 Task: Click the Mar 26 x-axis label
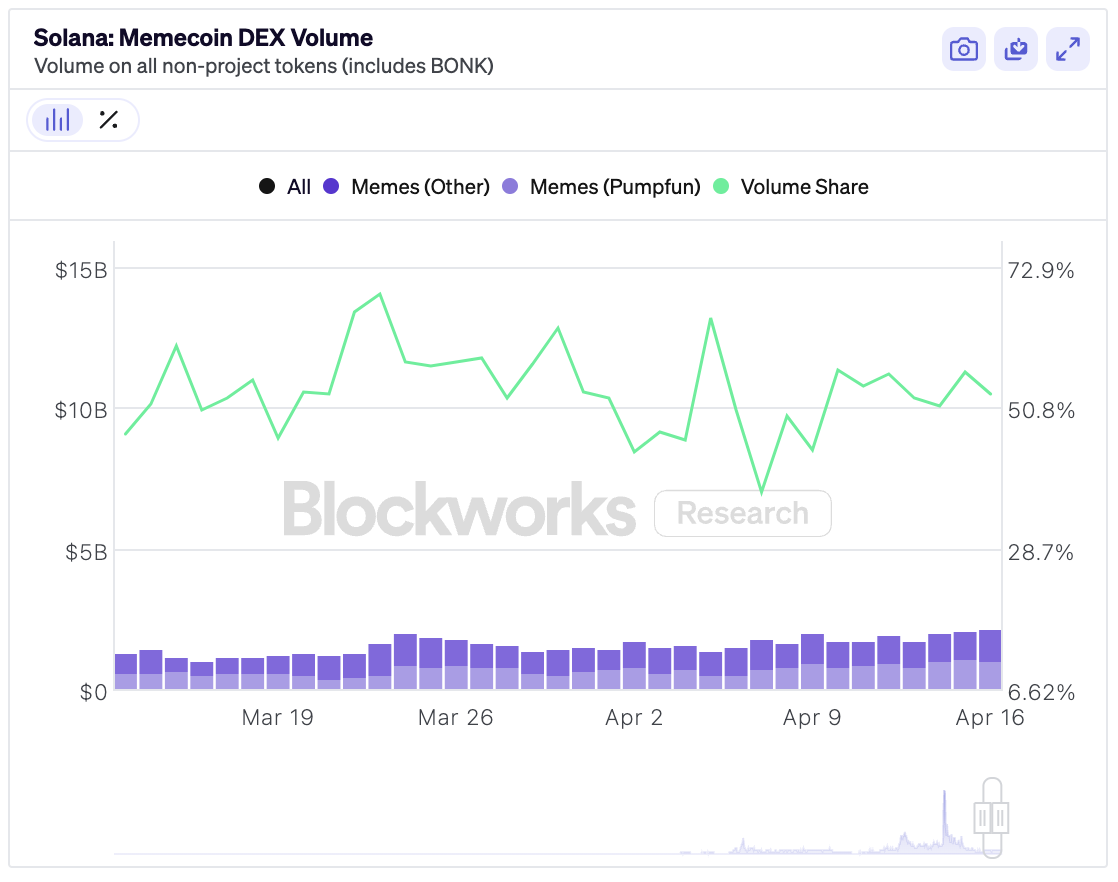(x=455, y=718)
